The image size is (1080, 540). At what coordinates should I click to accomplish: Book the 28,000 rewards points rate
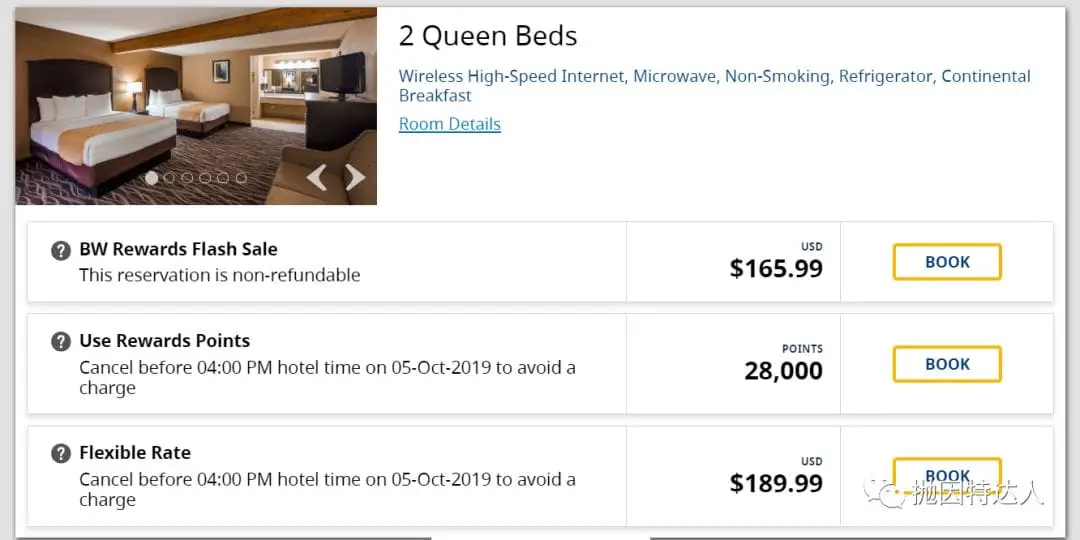(947, 364)
